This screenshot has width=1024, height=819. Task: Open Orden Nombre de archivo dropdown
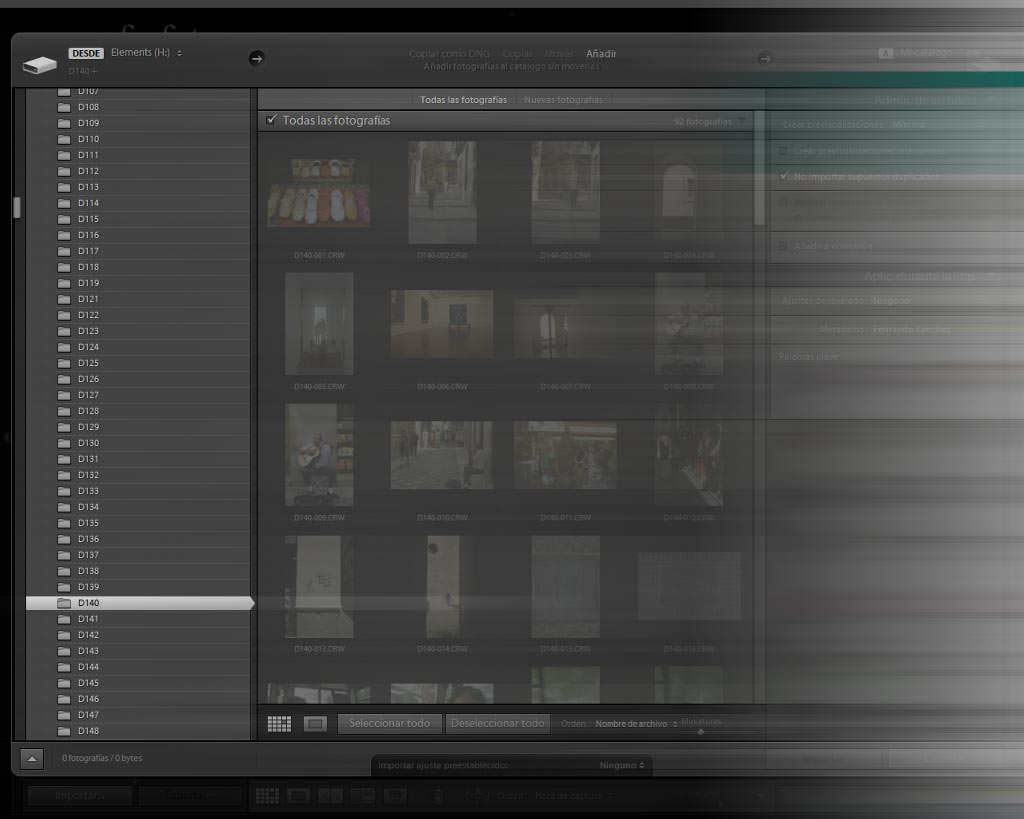pos(636,724)
